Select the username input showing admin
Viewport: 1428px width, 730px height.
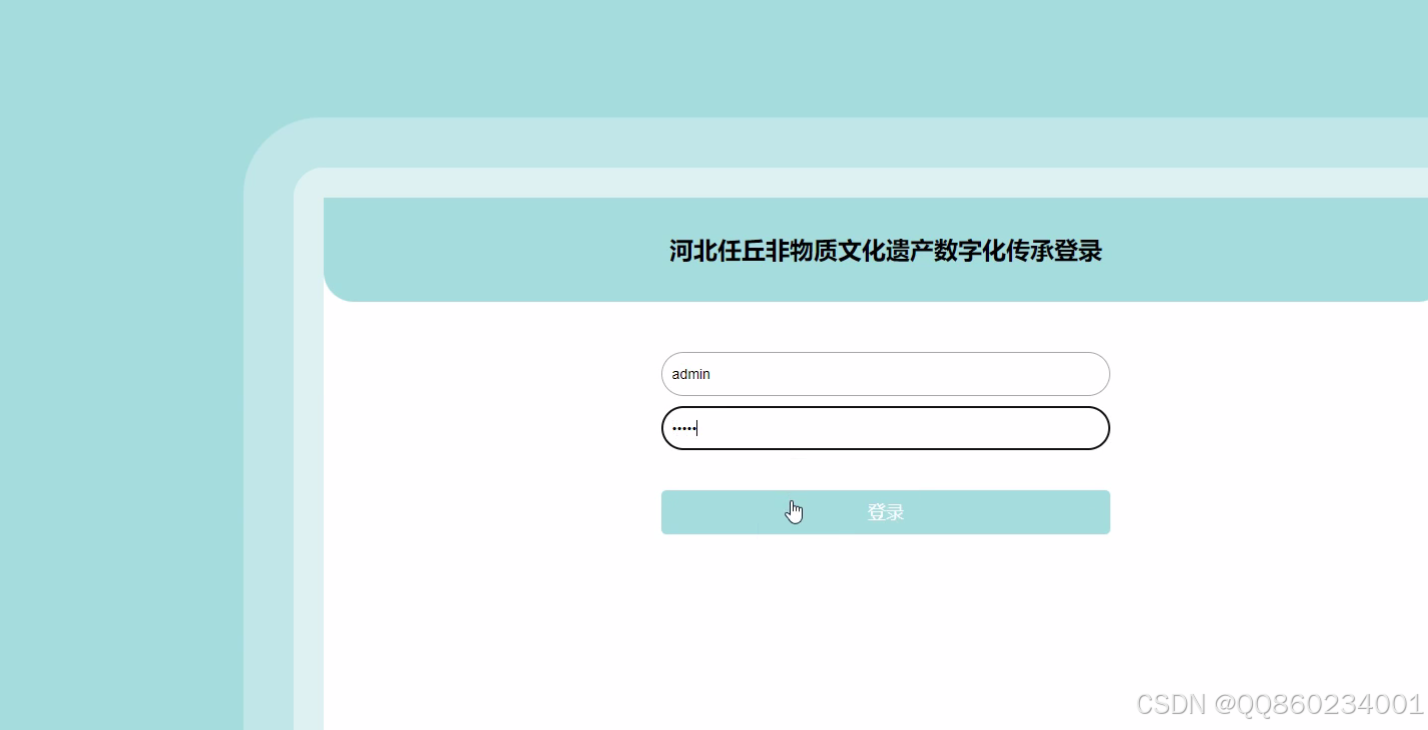(x=884, y=373)
